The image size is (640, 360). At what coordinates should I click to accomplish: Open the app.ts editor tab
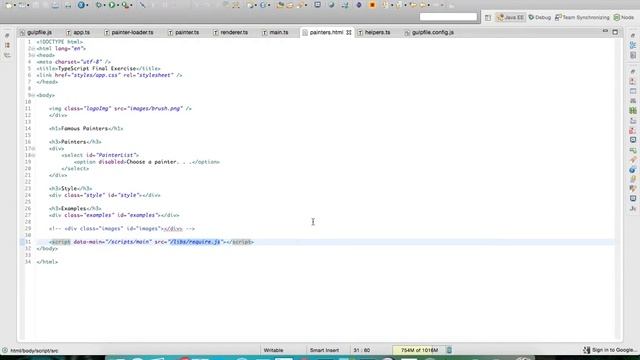[x=78, y=32]
